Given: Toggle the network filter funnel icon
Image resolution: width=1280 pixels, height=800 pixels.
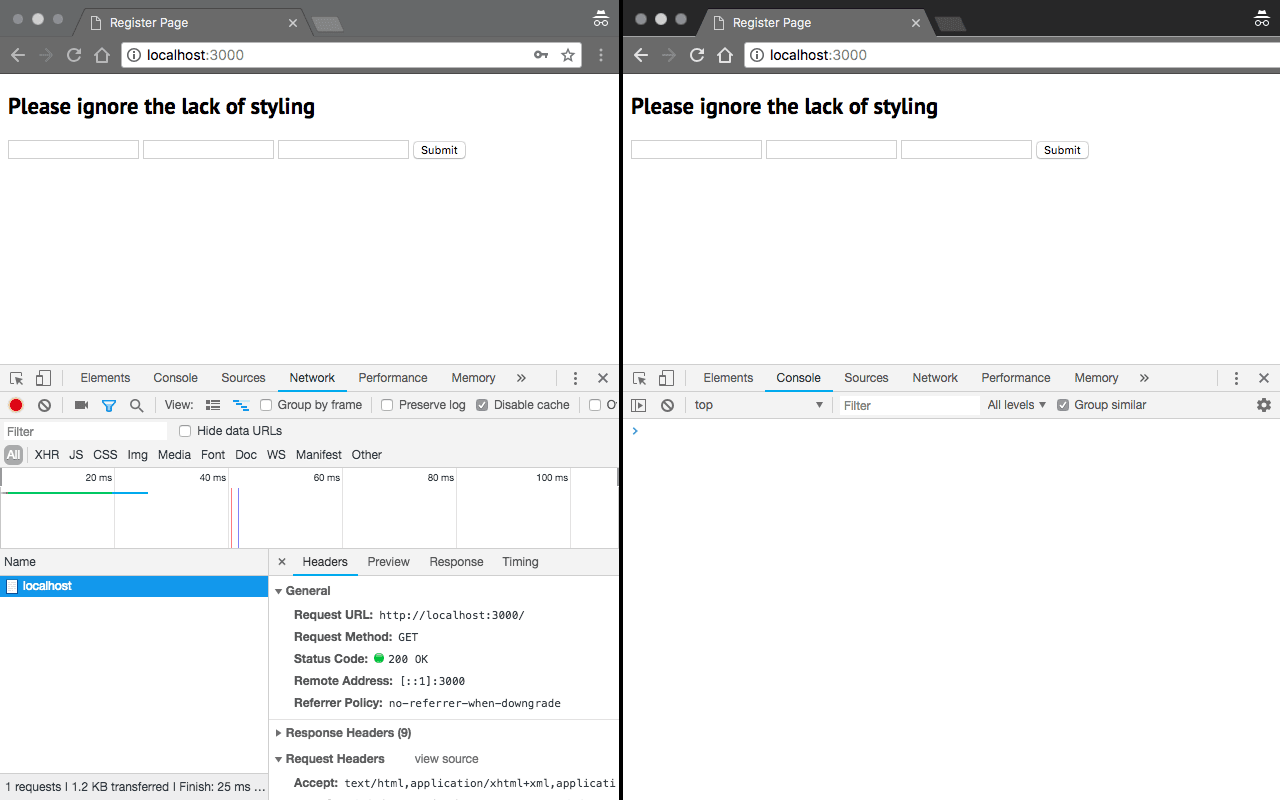Looking at the screenshot, I should pyautogui.click(x=109, y=405).
